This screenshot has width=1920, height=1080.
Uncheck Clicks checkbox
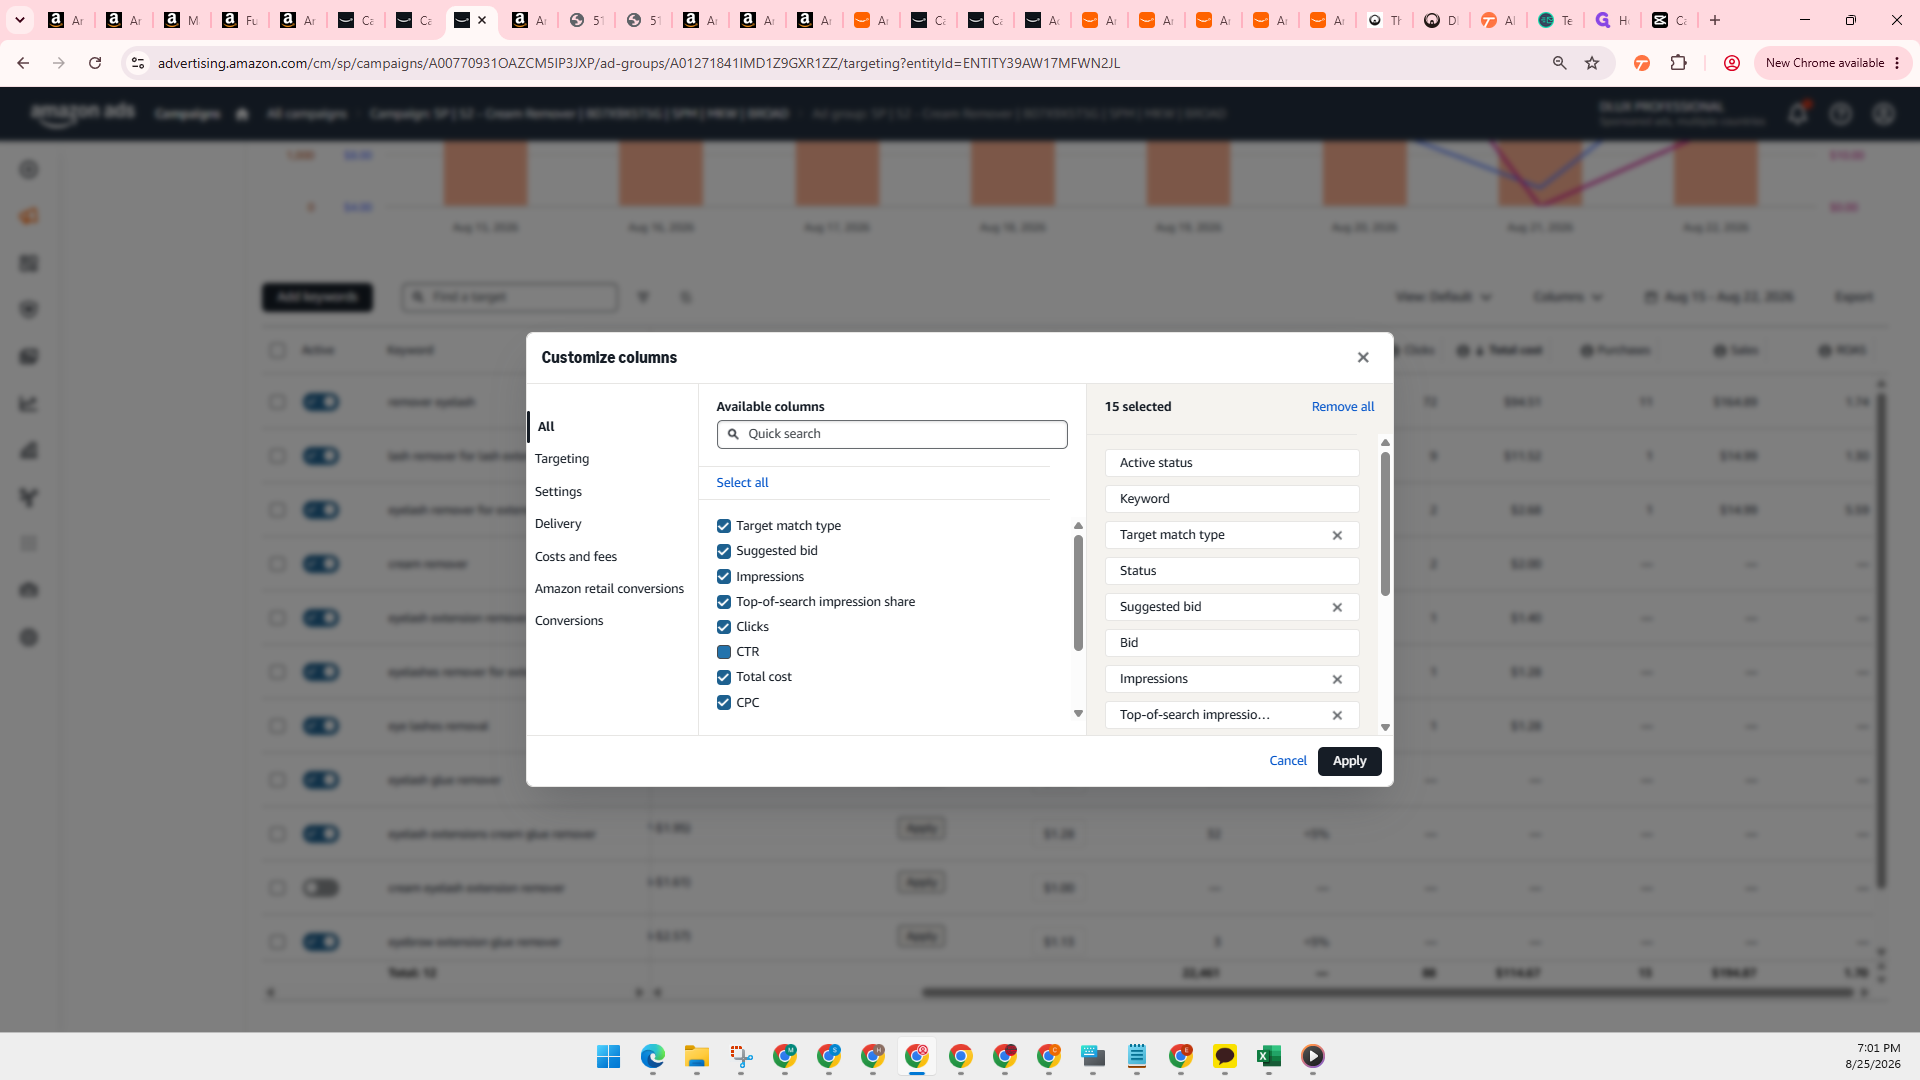pyautogui.click(x=724, y=627)
